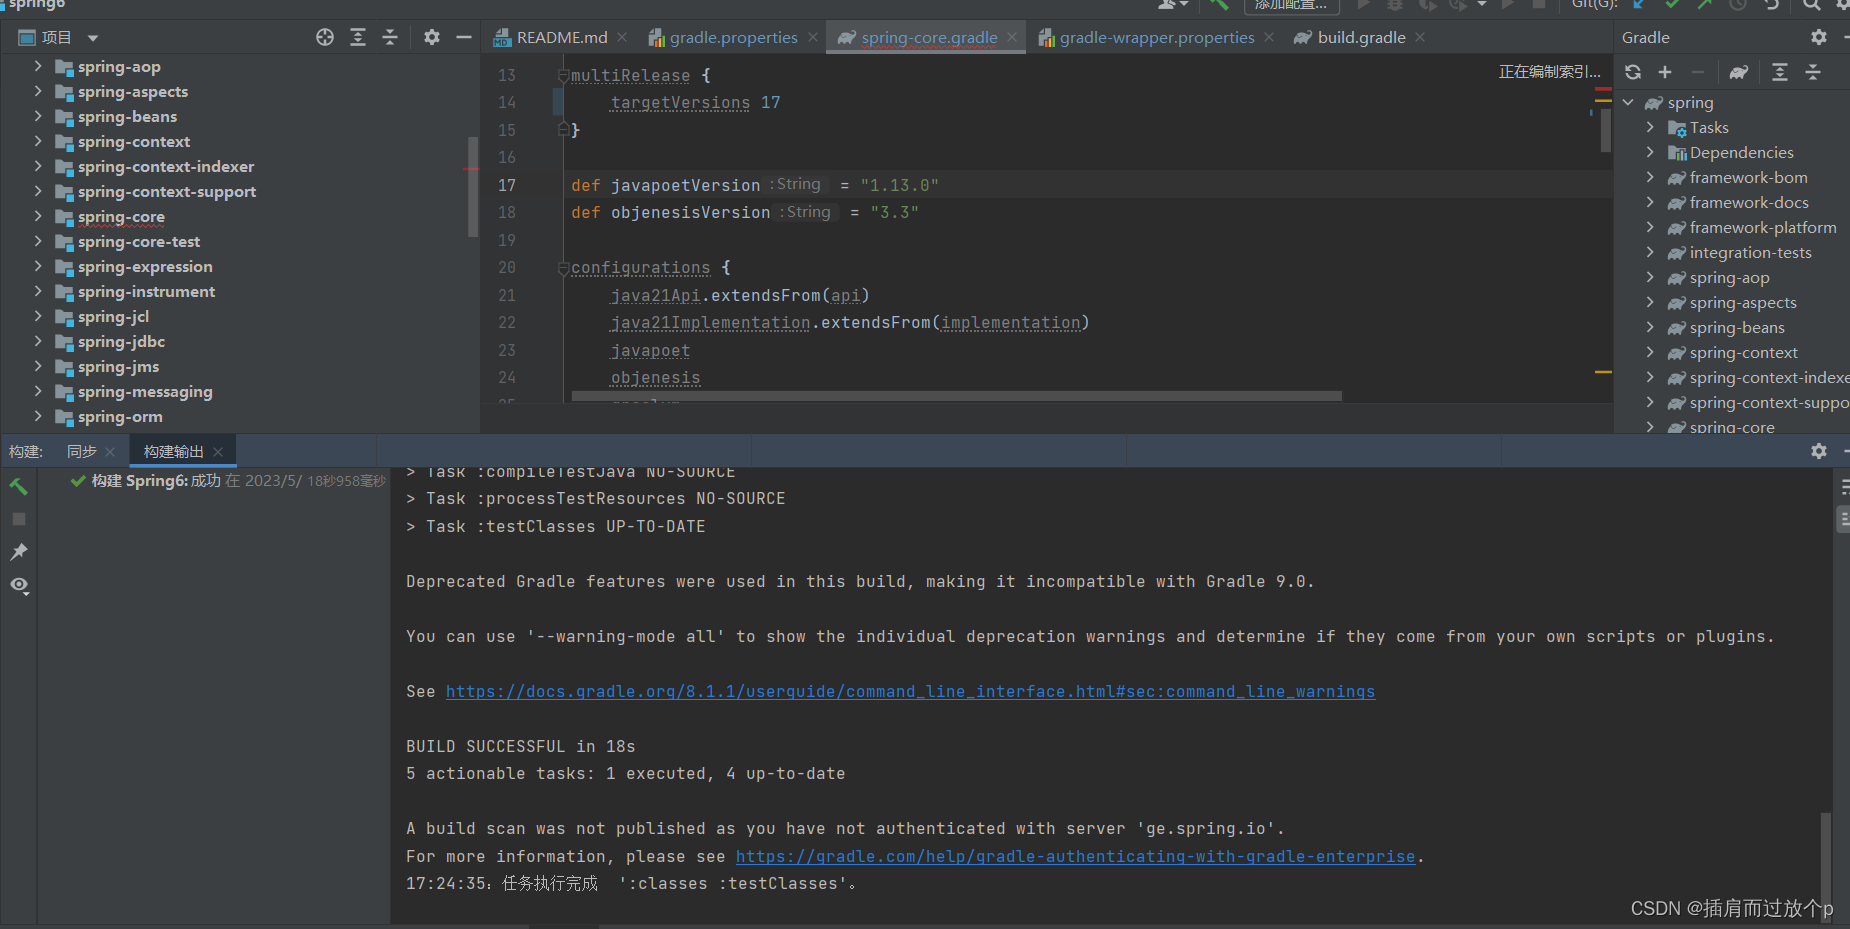This screenshot has width=1850, height=929.
Task: Close the spring-core.gradle editor tab
Action: coord(1012,37)
